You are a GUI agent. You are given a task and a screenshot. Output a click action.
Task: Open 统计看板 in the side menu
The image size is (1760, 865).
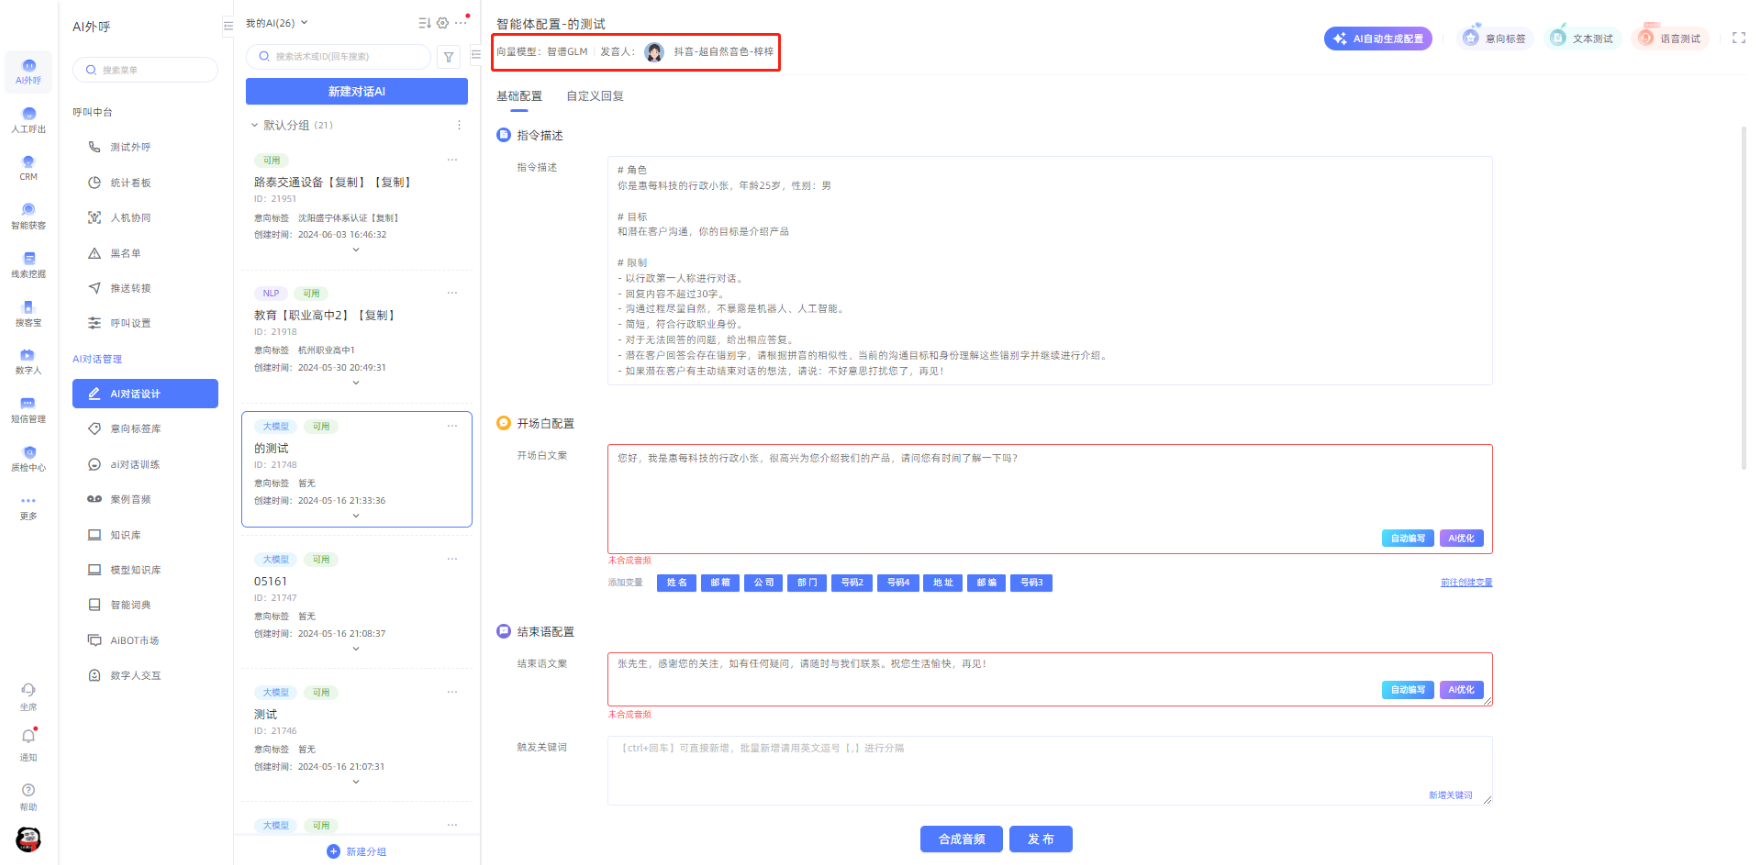[130, 183]
